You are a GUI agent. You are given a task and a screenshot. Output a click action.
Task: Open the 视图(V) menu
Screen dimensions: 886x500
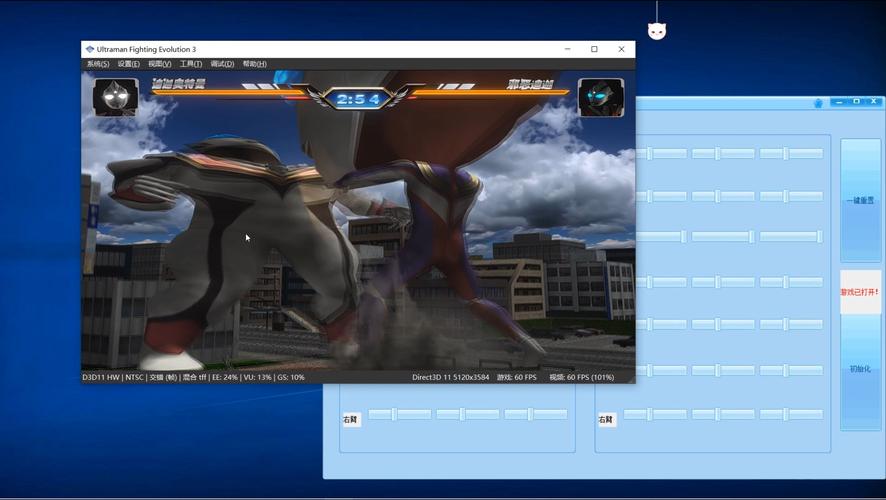[160, 64]
